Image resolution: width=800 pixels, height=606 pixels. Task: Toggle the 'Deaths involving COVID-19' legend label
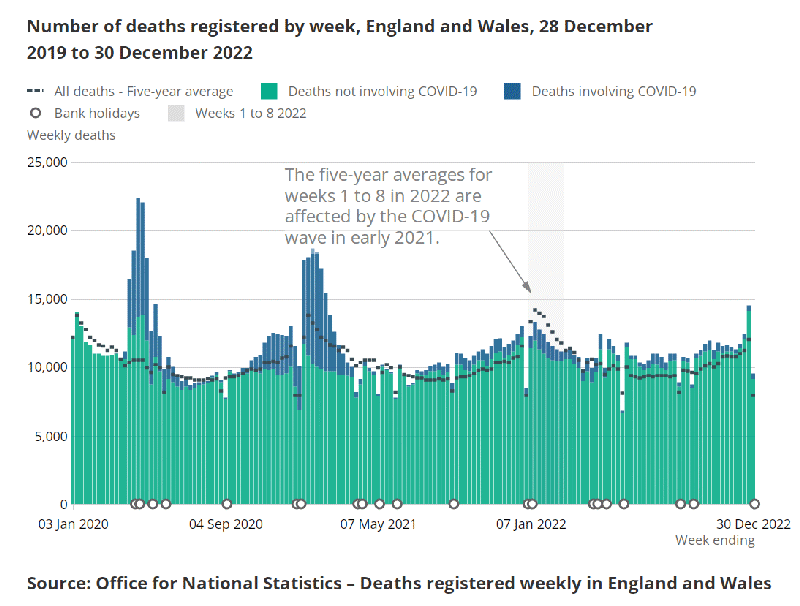(613, 91)
